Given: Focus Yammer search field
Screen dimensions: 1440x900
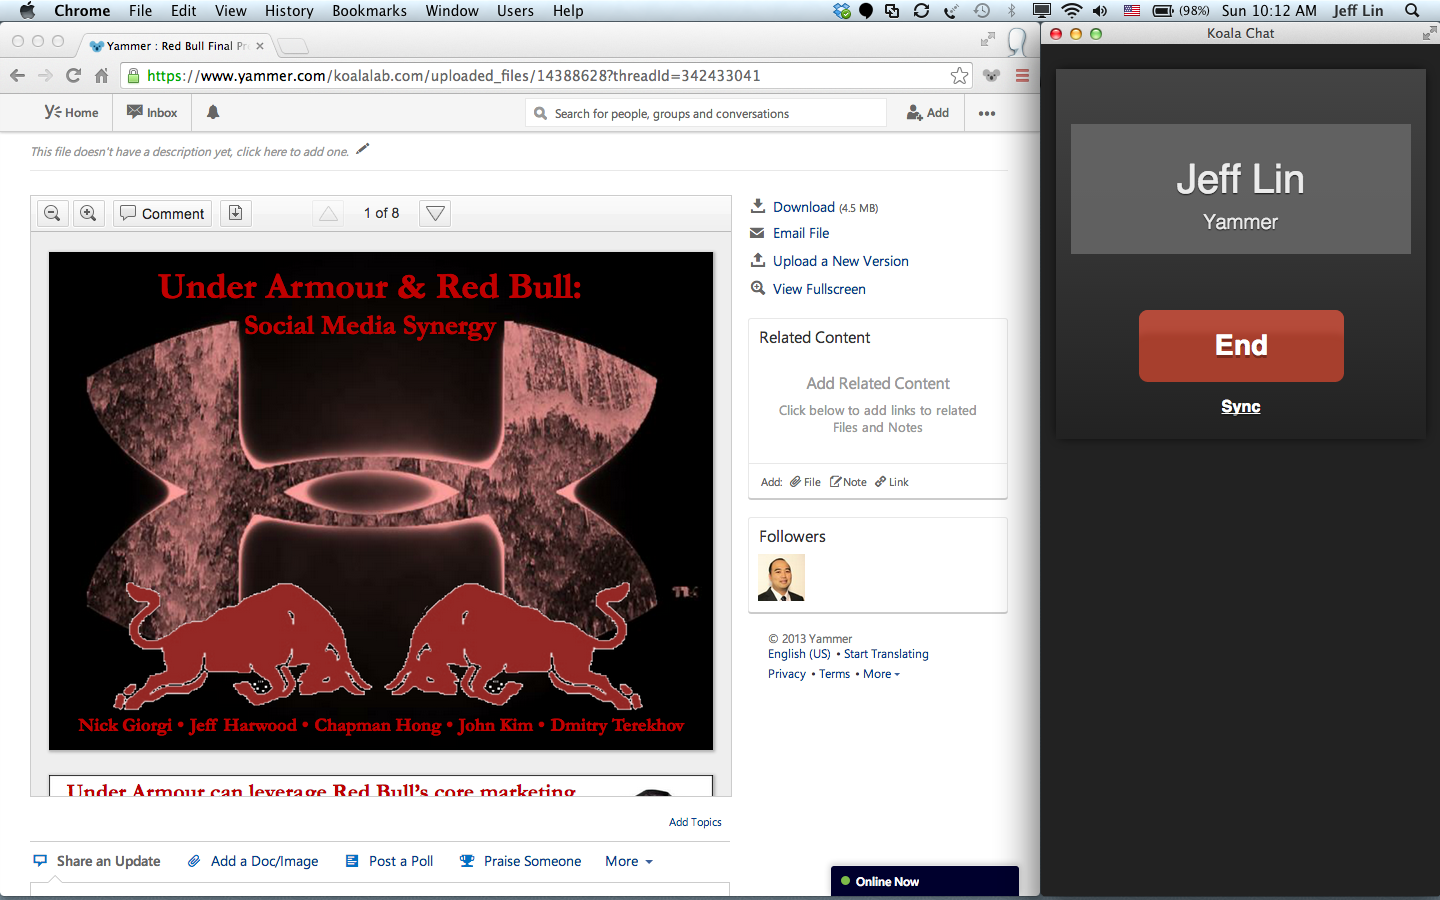Looking at the screenshot, I should pyautogui.click(x=706, y=113).
